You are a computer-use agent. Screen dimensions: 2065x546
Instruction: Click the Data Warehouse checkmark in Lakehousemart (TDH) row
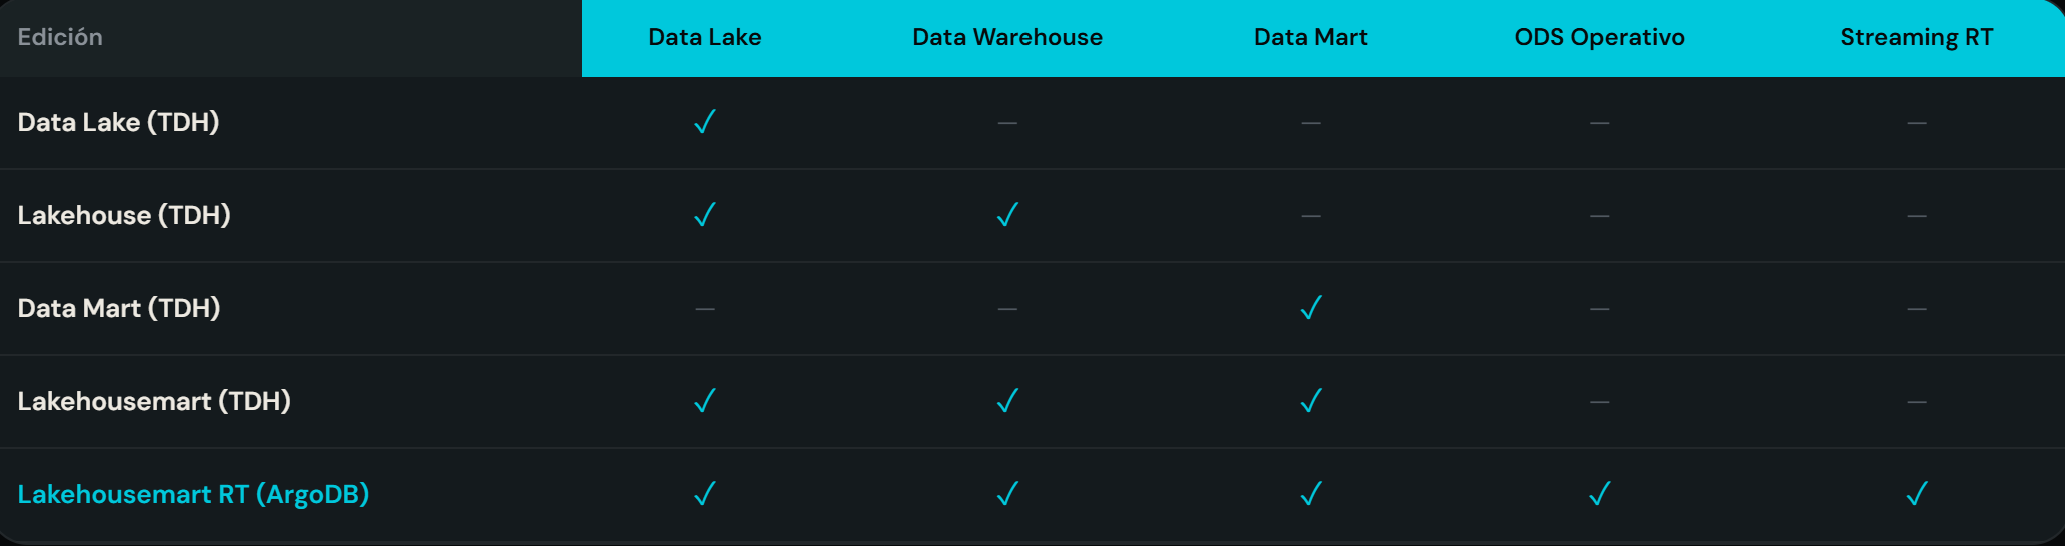tap(1007, 401)
